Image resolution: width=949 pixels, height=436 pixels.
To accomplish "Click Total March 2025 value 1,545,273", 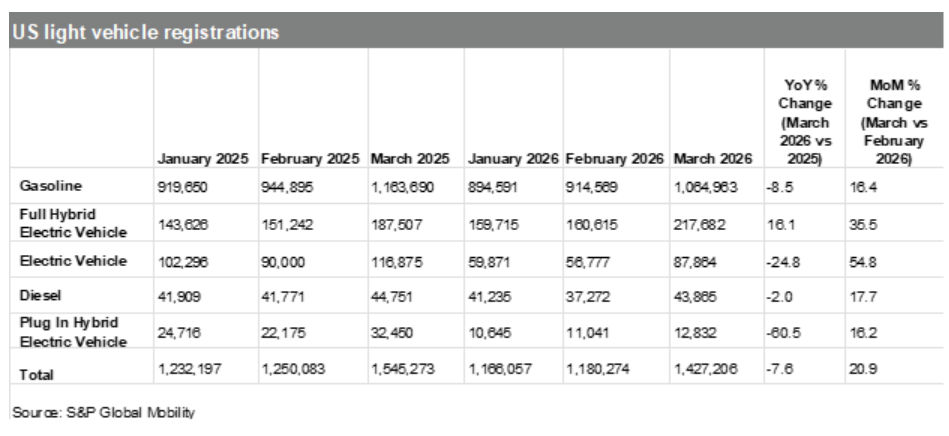I will pyautogui.click(x=402, y=369).
